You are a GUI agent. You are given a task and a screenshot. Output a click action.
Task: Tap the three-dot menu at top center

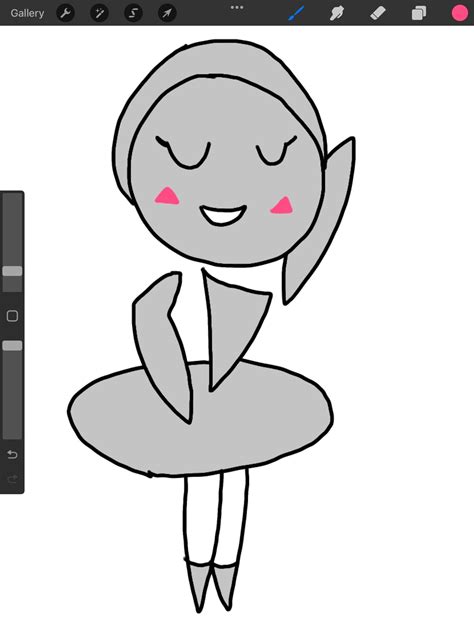pyautogui.click(x=237, y=7)
